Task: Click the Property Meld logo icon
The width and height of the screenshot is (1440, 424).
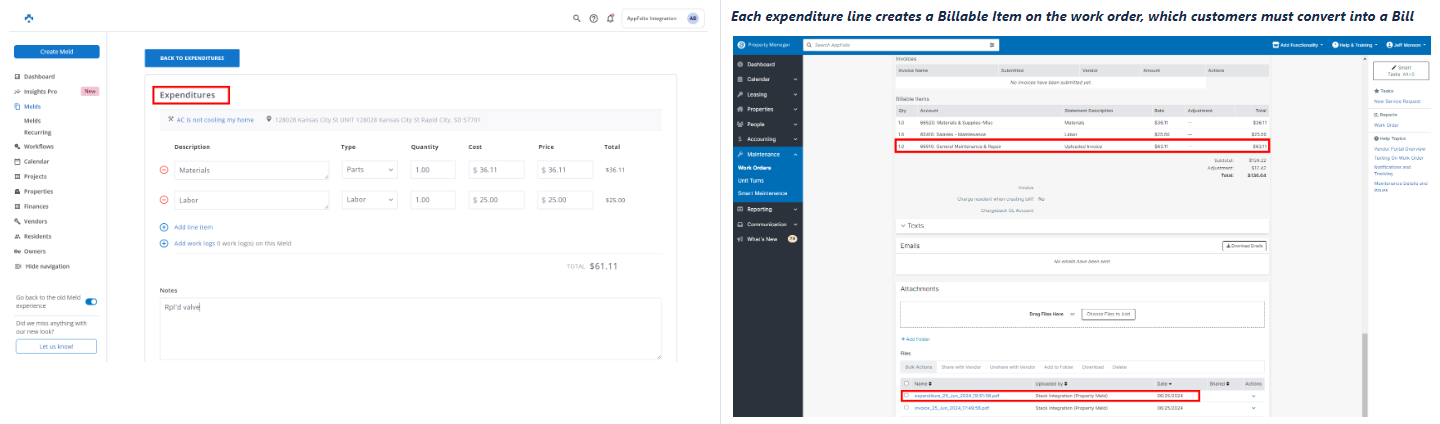Action: click(x=29, y=18)
